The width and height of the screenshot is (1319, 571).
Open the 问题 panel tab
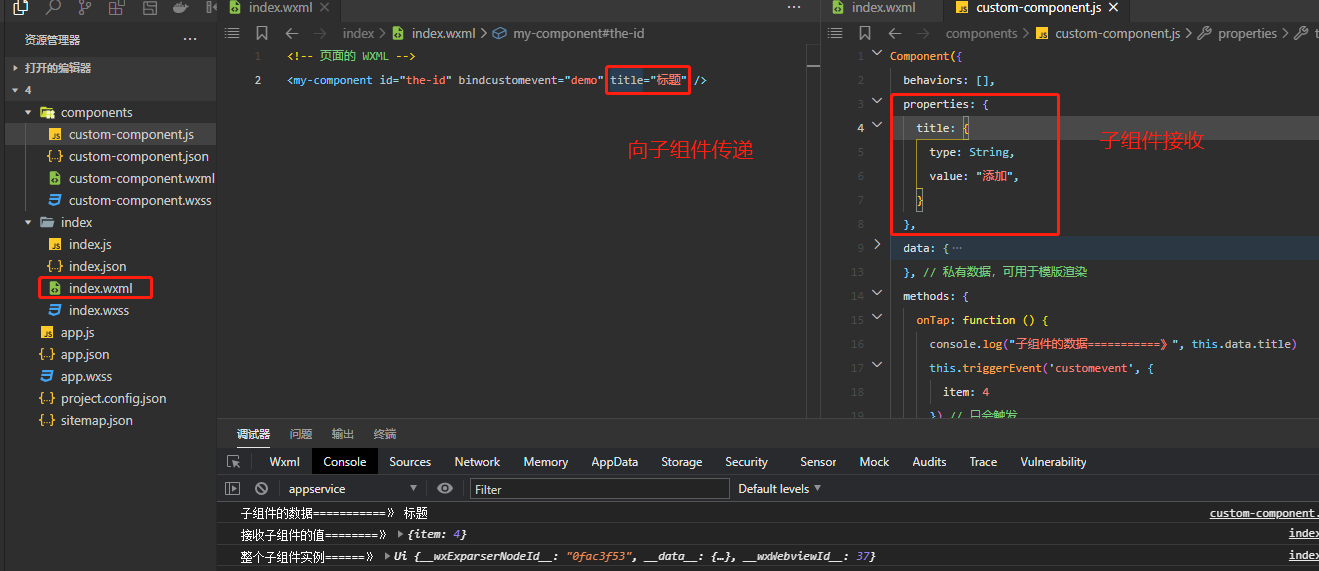(301, 434)
